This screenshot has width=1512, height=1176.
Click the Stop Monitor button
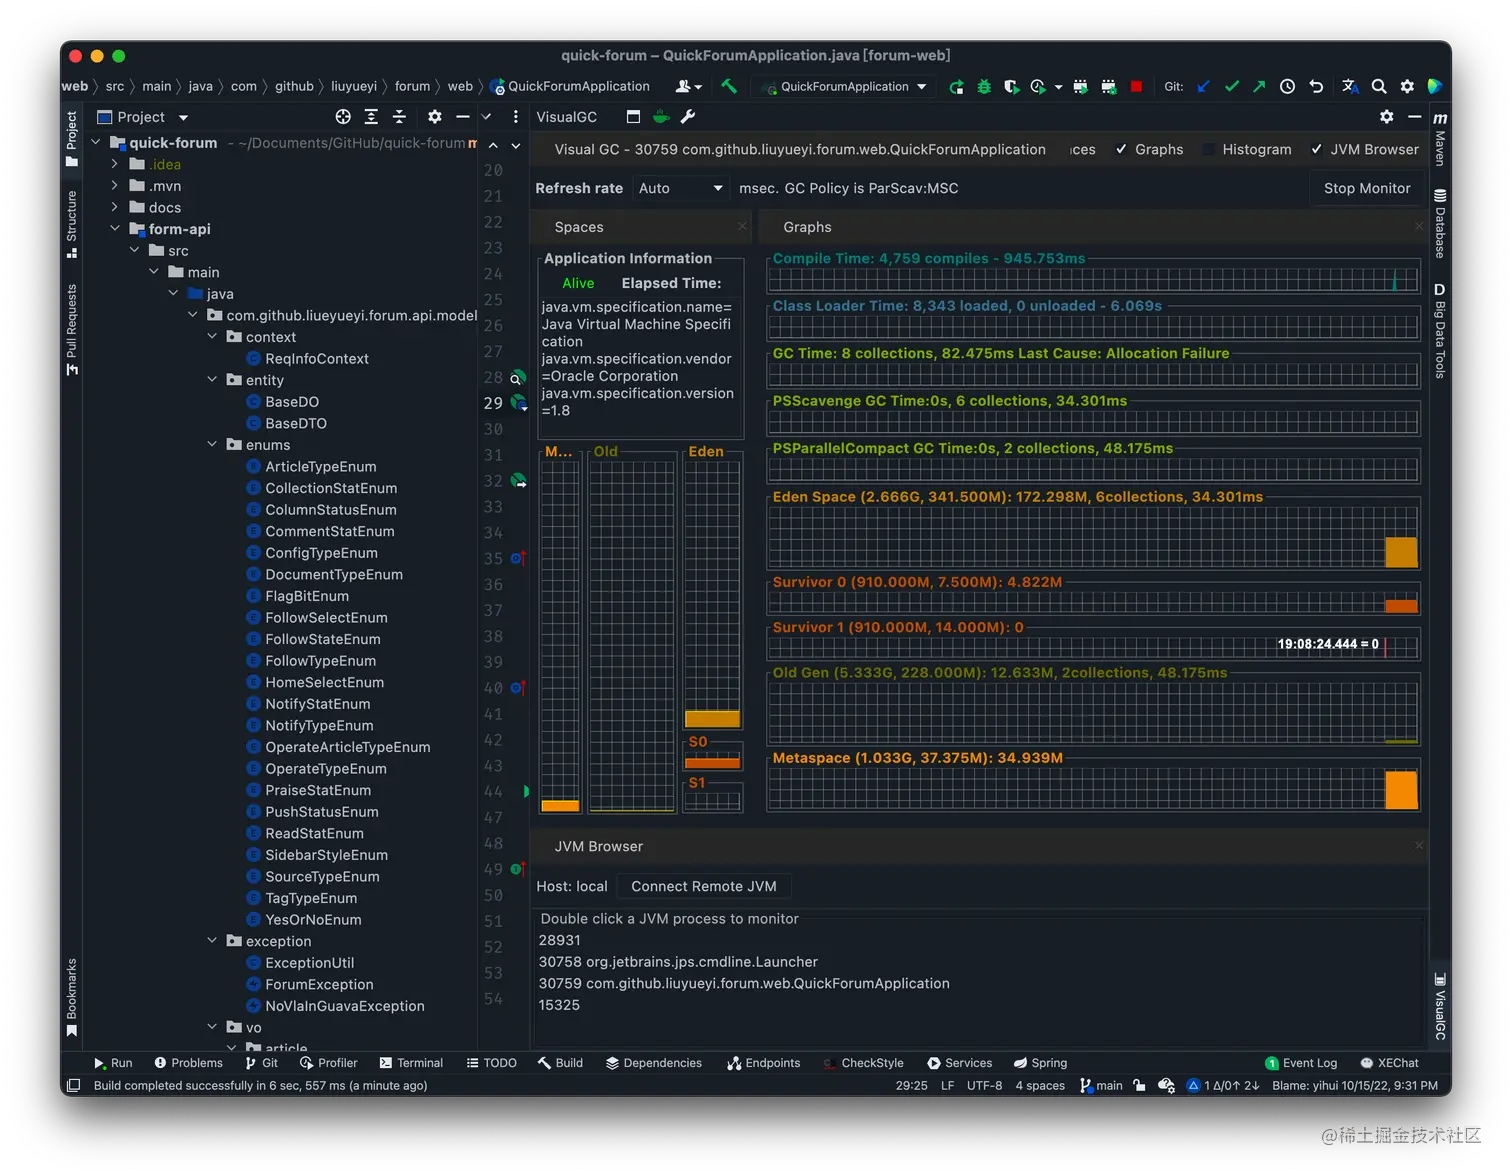click(1366, 189)
